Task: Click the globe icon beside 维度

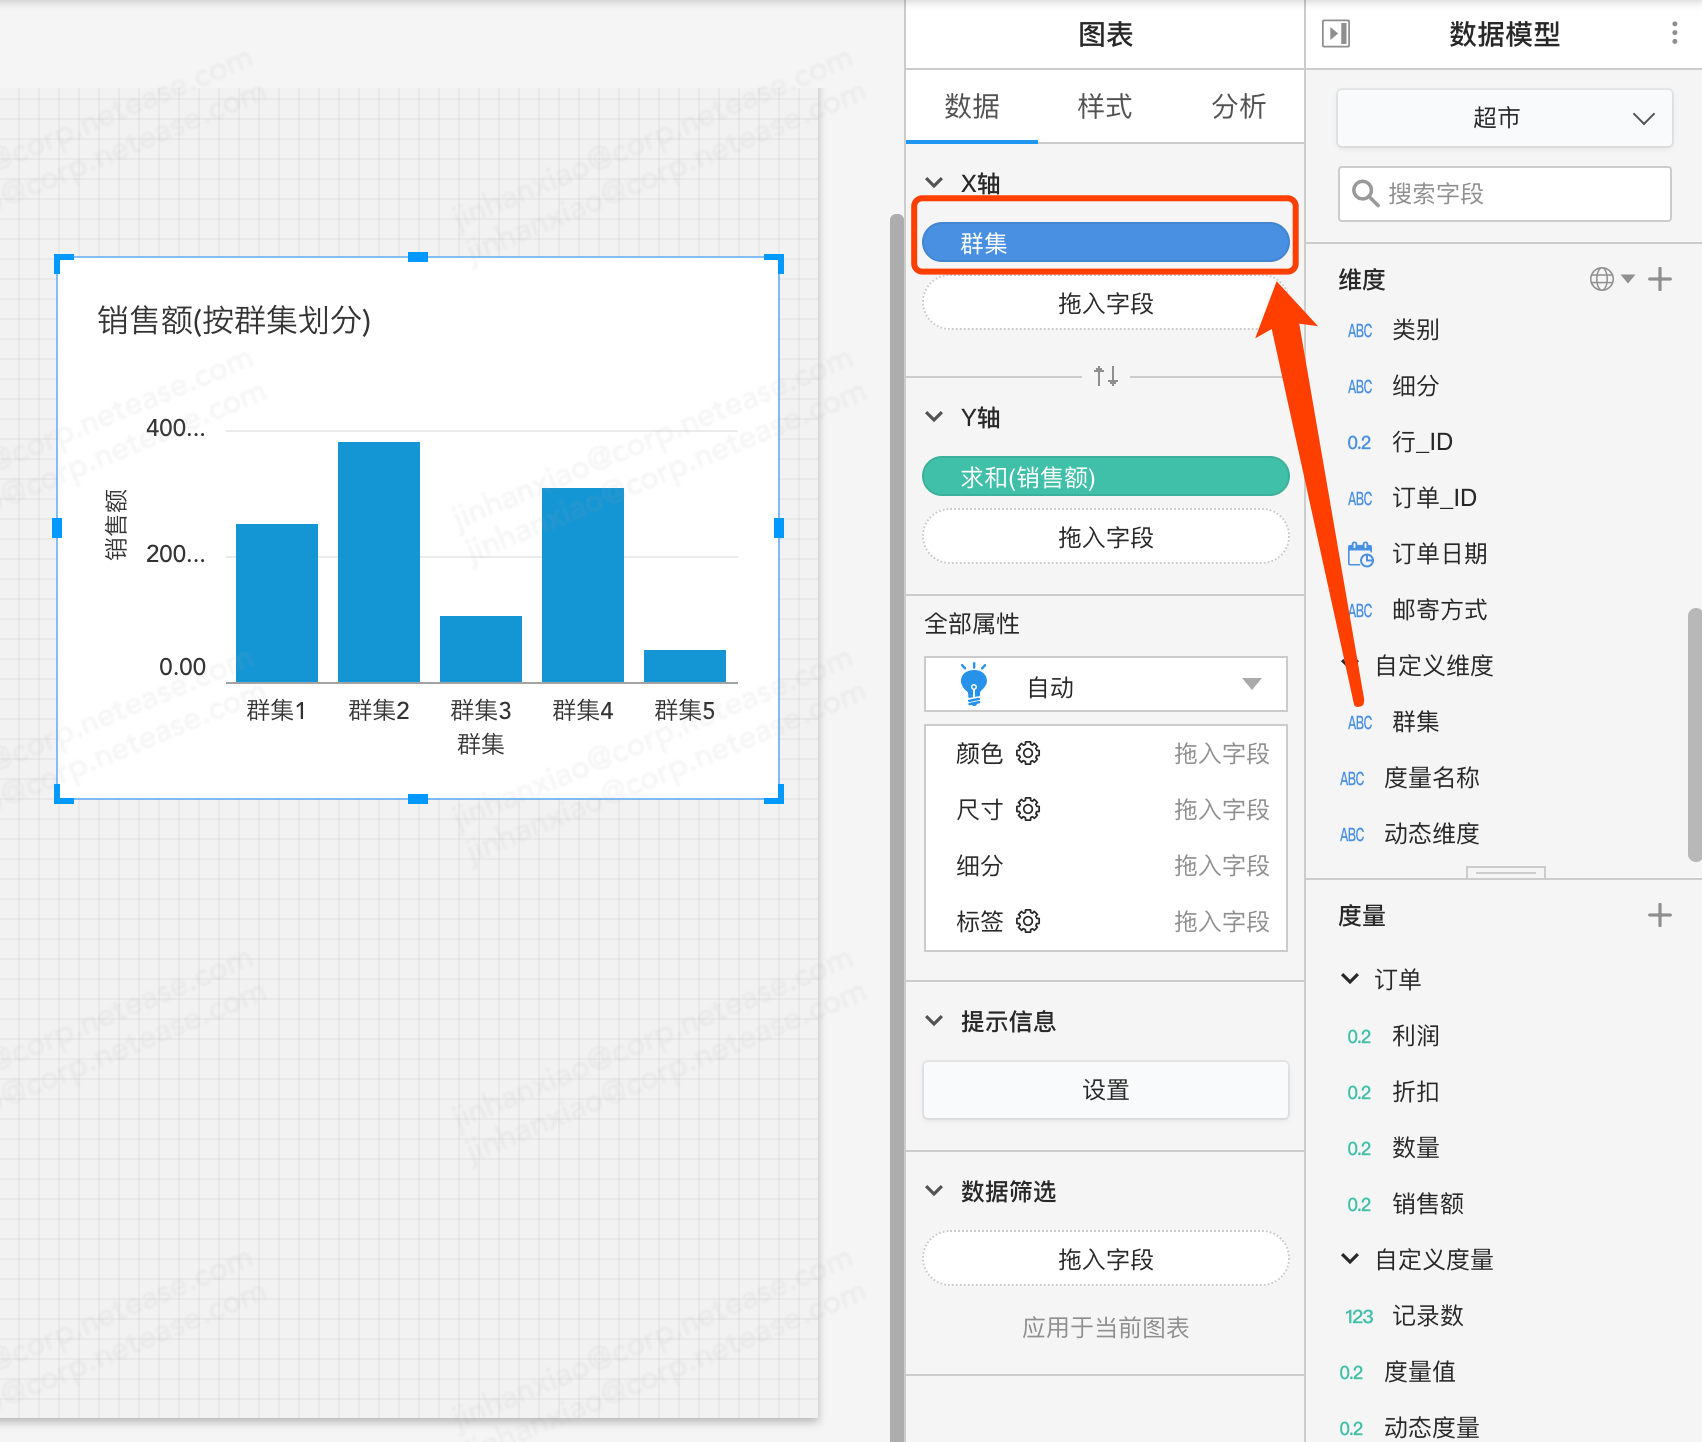Action: (1602, 279)
